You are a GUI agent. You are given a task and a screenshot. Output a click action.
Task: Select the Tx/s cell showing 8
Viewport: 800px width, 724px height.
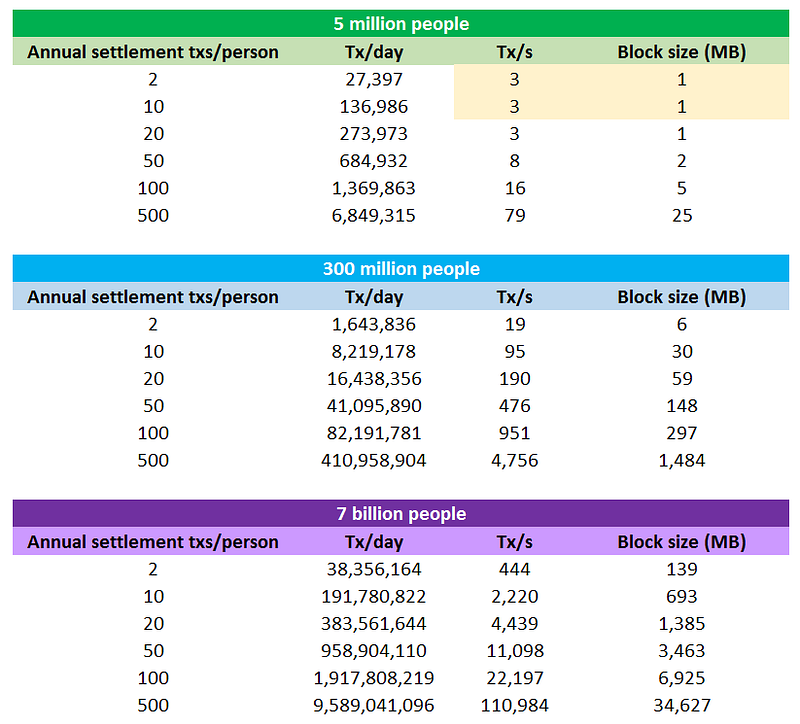(x=514, y=161)
